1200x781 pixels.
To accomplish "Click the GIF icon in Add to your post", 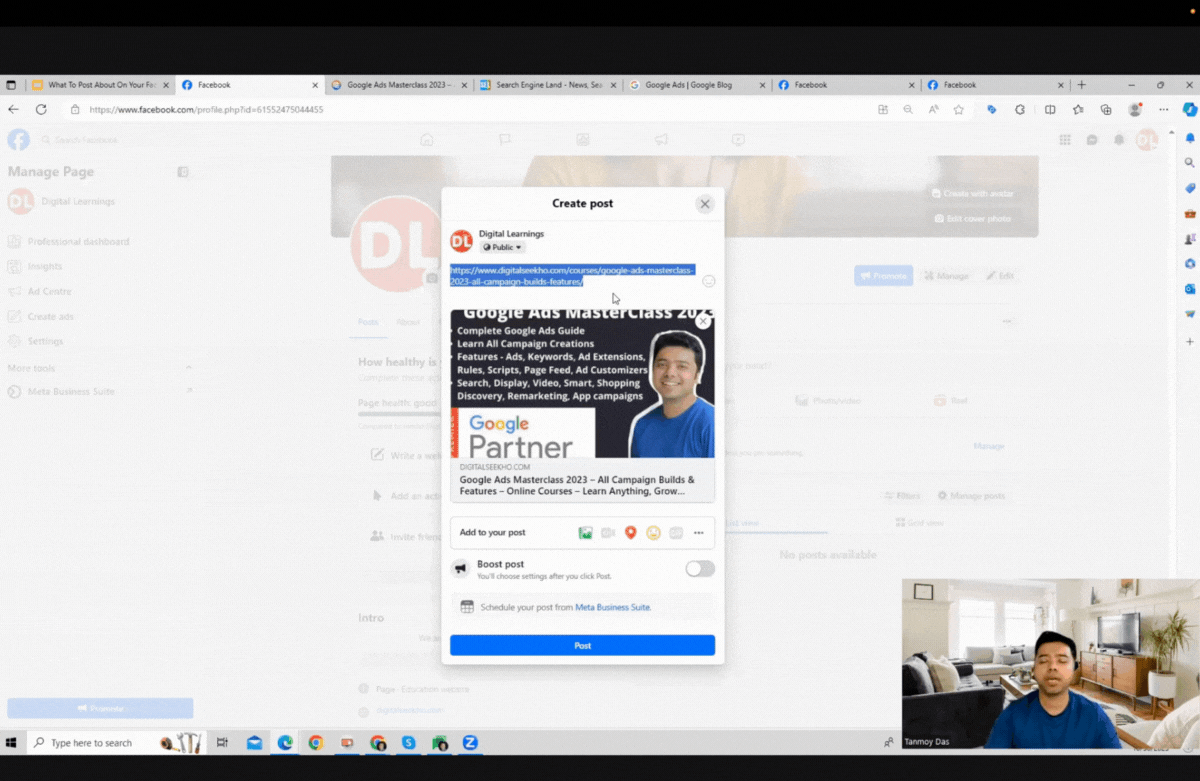I will (676, 533).
